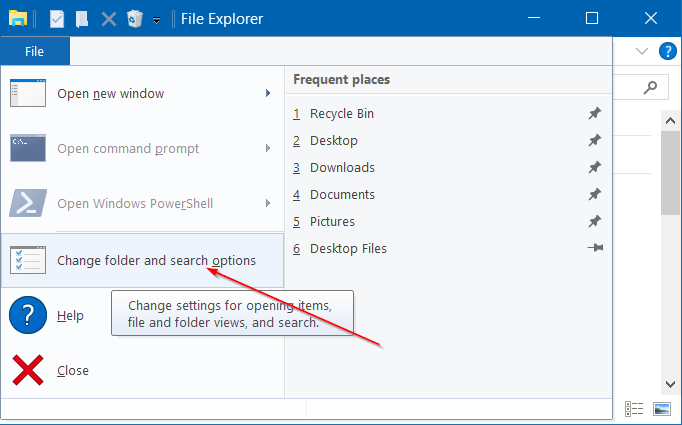Expand the Open Windows PowerShell submenu arrow
Viewport: 682px width, 425px height.
click(268, 203)
